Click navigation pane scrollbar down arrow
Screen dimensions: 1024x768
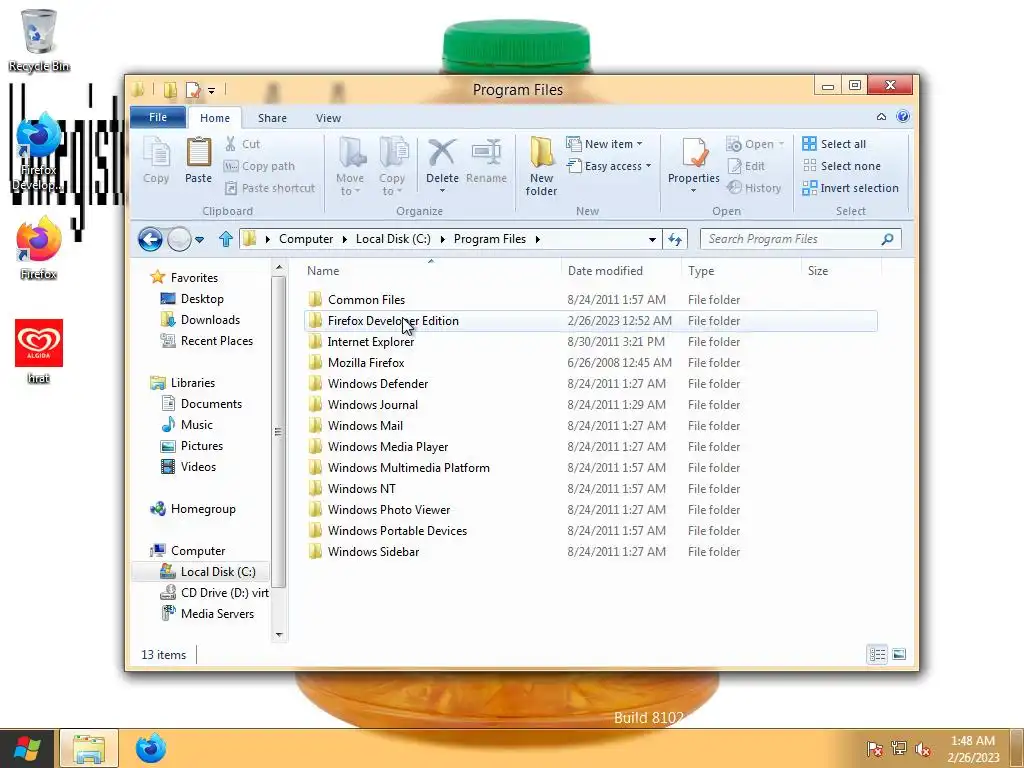coord(279,635)
